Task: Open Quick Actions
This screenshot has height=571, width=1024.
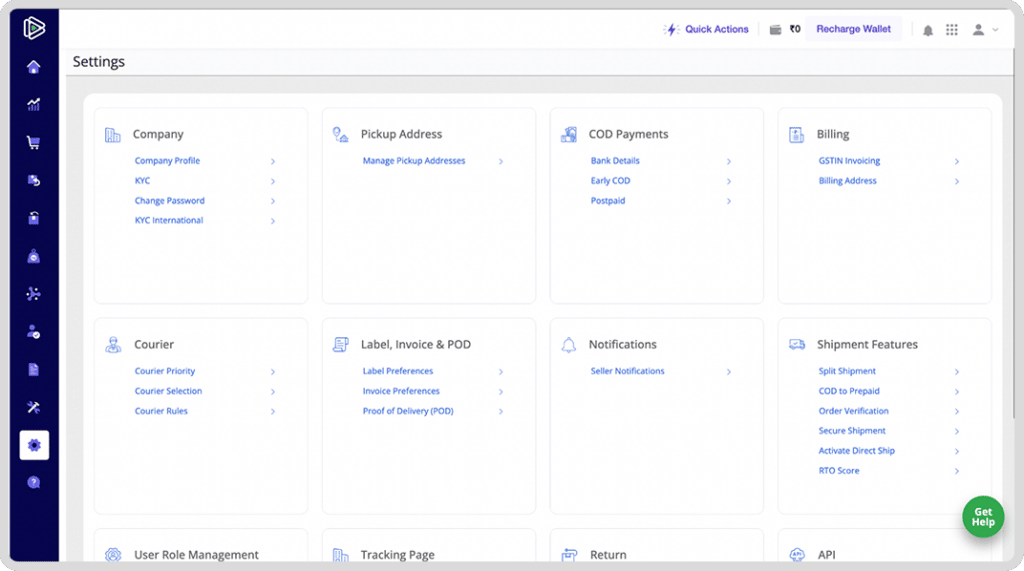Action: point(706,29)
